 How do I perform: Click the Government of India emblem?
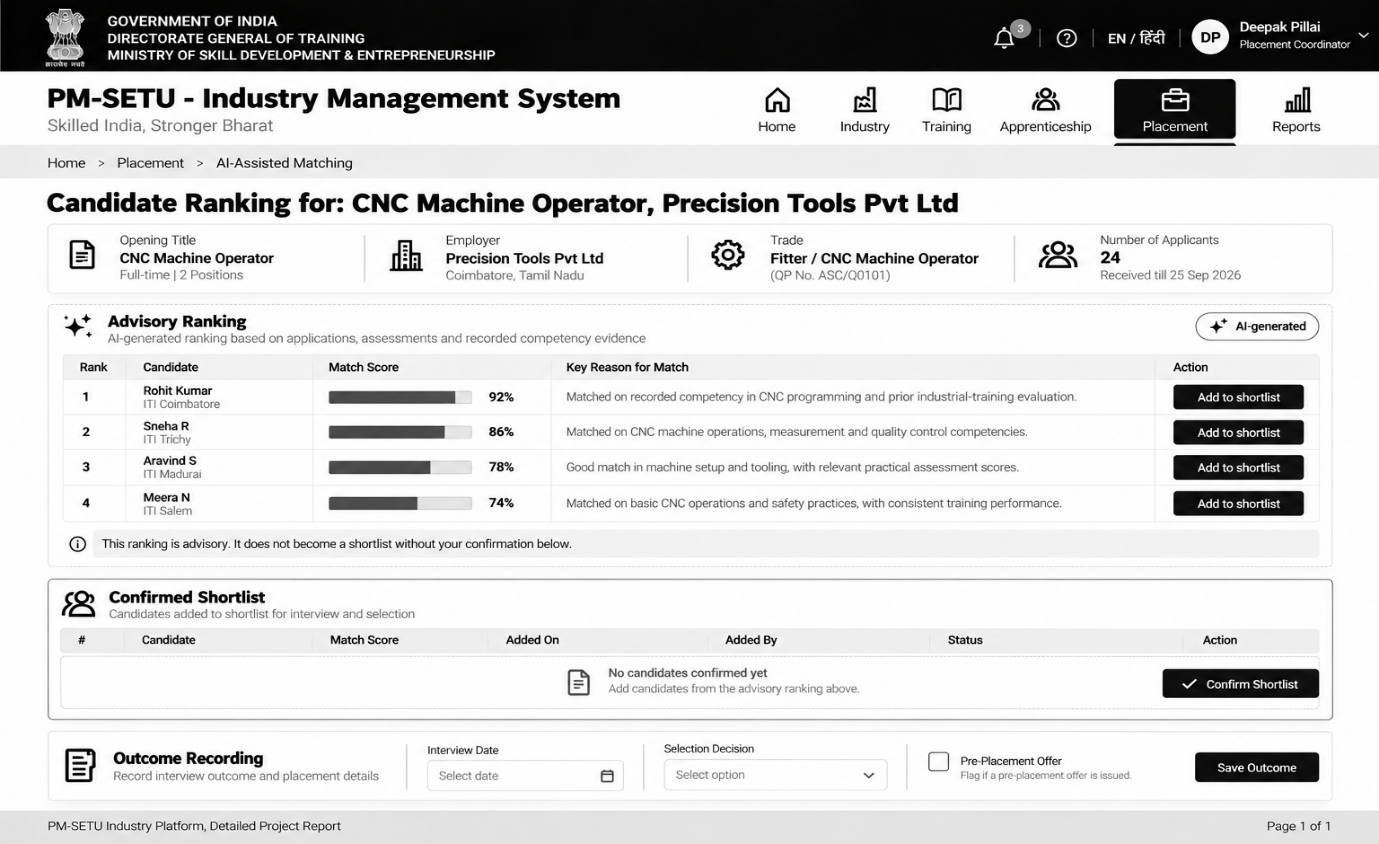66,36
